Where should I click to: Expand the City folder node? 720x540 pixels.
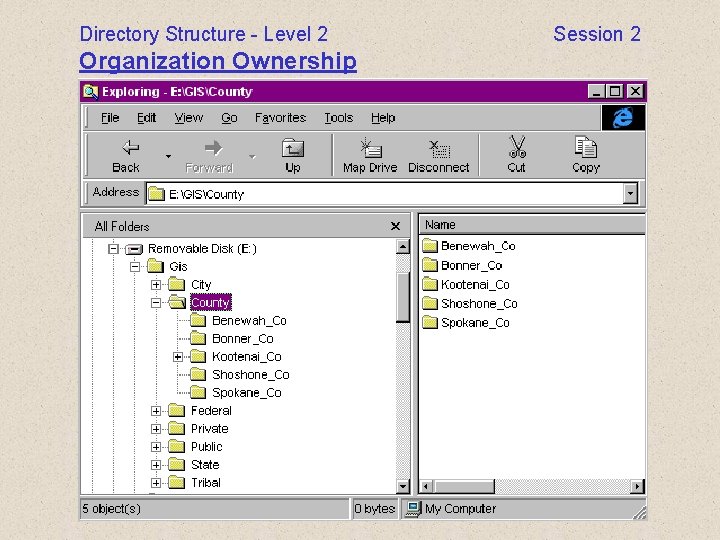point(156,285)
